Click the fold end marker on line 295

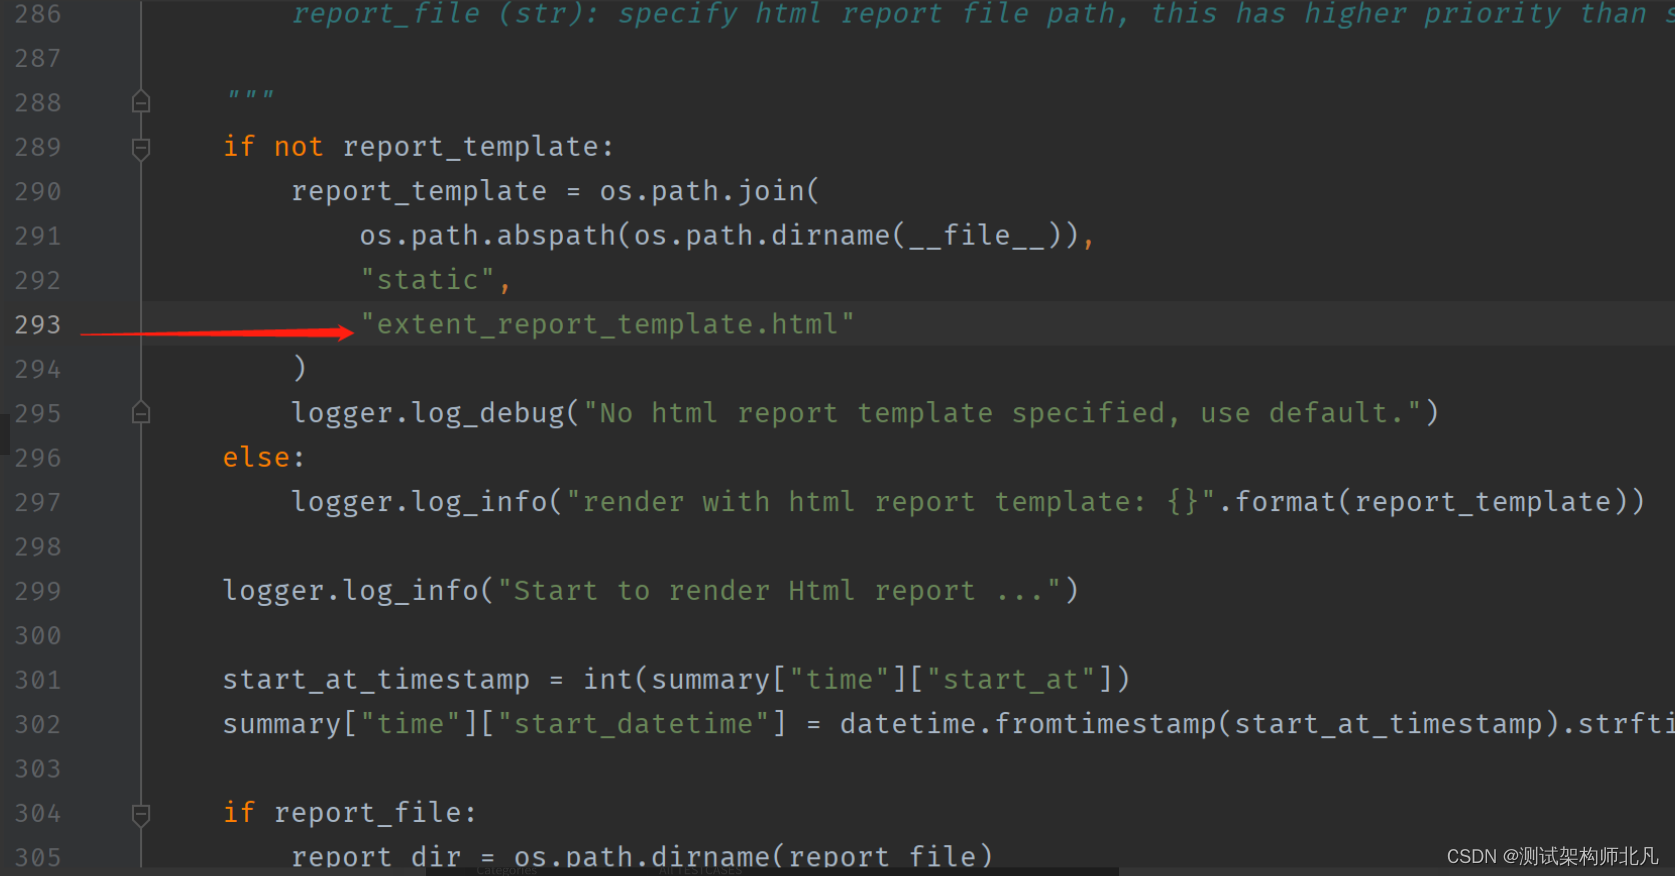pyautogui.click(x=141, y=413)
